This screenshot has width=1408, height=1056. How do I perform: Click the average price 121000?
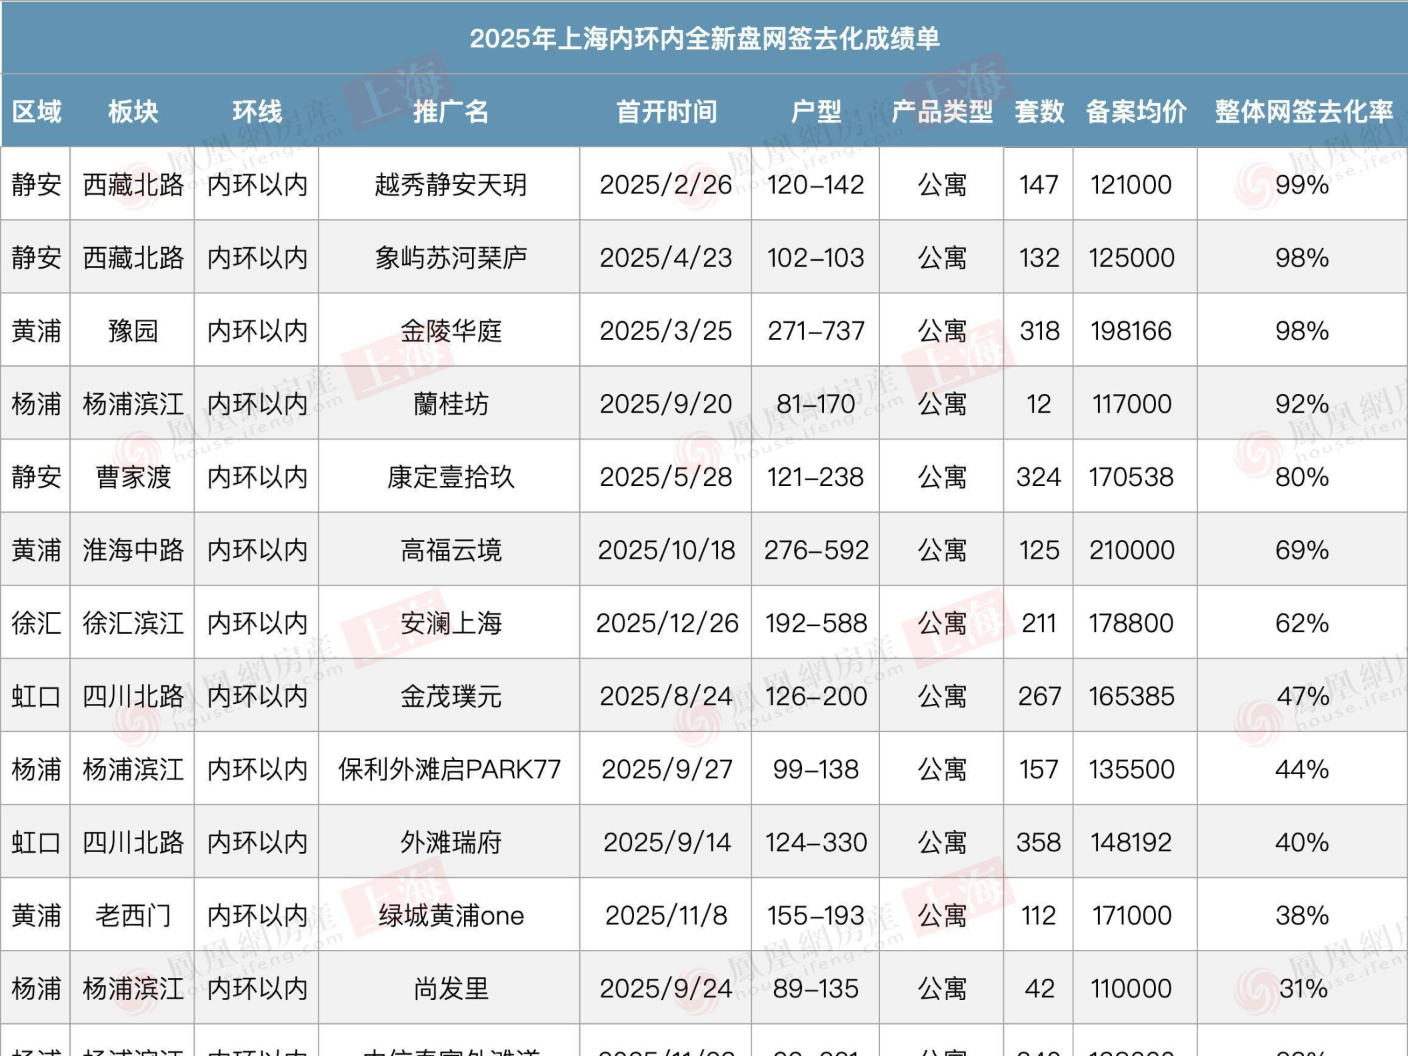(x=1131, y=185)
